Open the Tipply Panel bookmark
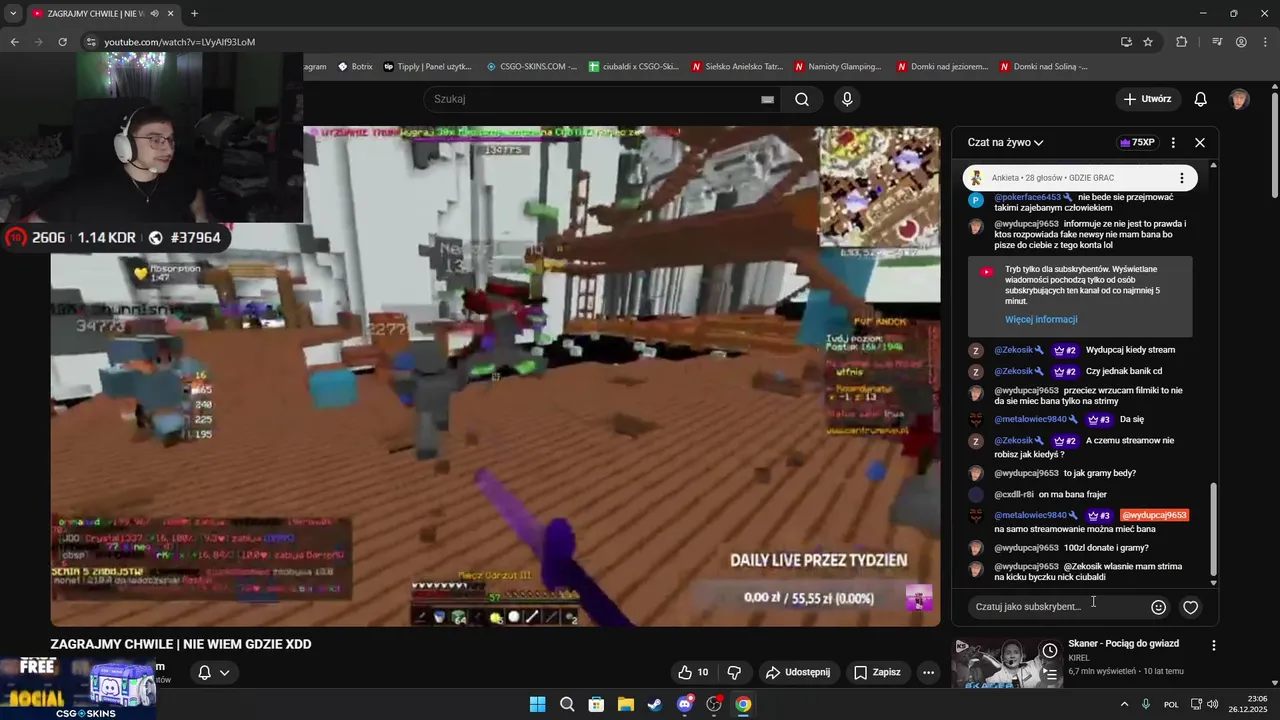This screenshot has height=720, width=1280. click(x=427, y=67)
